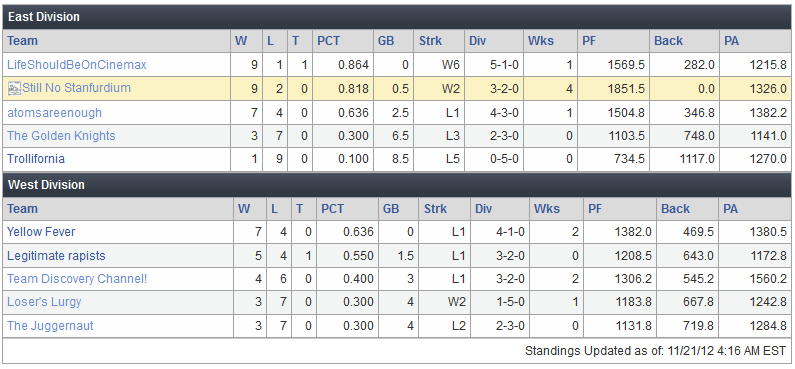Image resolution: width=795 pixels, height=369 pixels.
Task: Select The Golden Knights team link
Action: (61, 136)
